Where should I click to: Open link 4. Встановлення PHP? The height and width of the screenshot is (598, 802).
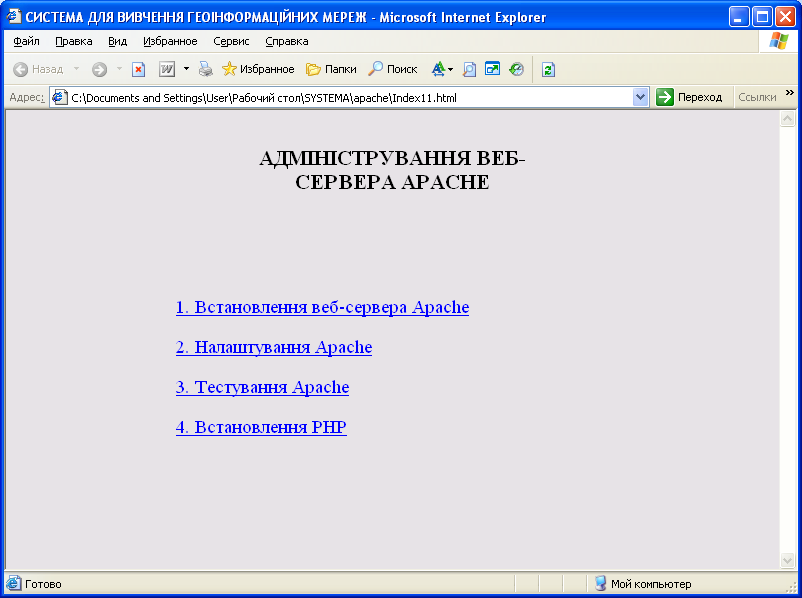261,427
